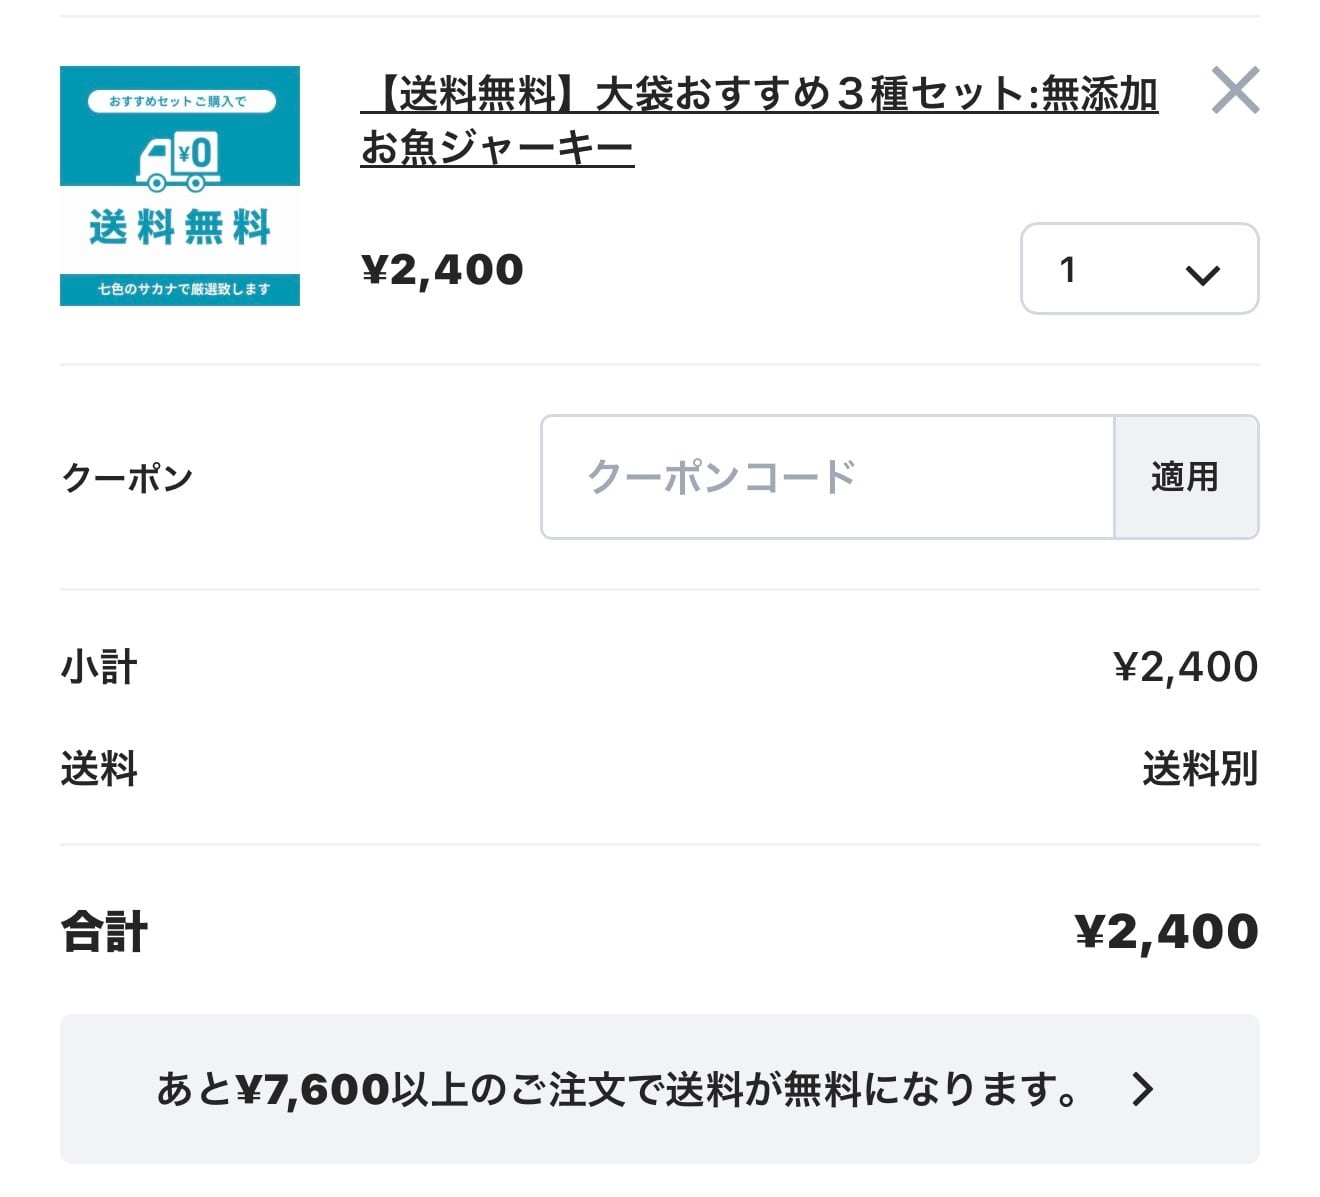Tap the あと¥7,600 free shipping banner text
1320x1197 pixels.
tap(617, 1089)
